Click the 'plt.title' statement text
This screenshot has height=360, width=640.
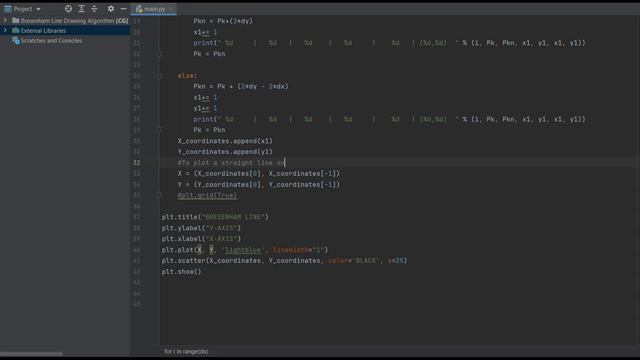point(215,217)
